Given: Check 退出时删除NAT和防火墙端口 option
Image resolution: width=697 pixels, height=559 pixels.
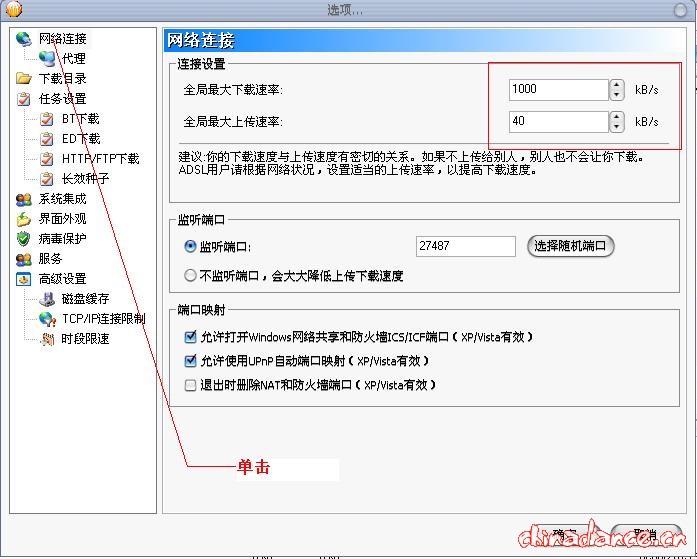Looking at the screenshot, I should (x=191, y=385).
